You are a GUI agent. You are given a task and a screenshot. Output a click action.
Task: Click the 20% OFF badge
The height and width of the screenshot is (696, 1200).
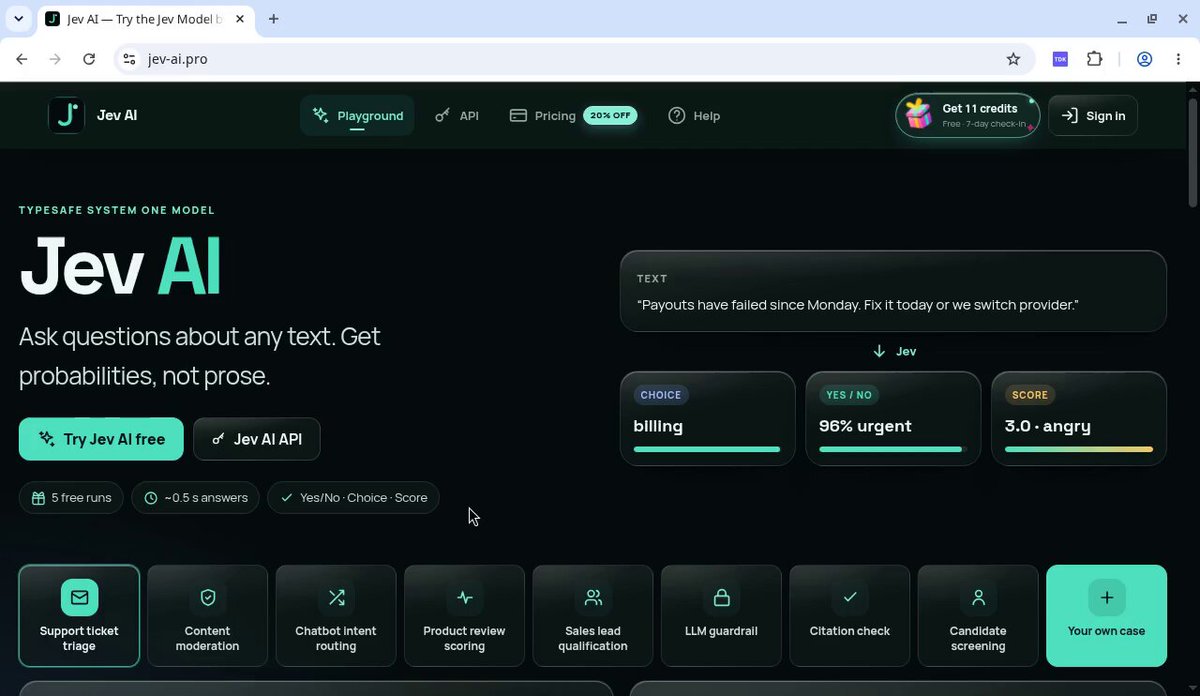610,115
